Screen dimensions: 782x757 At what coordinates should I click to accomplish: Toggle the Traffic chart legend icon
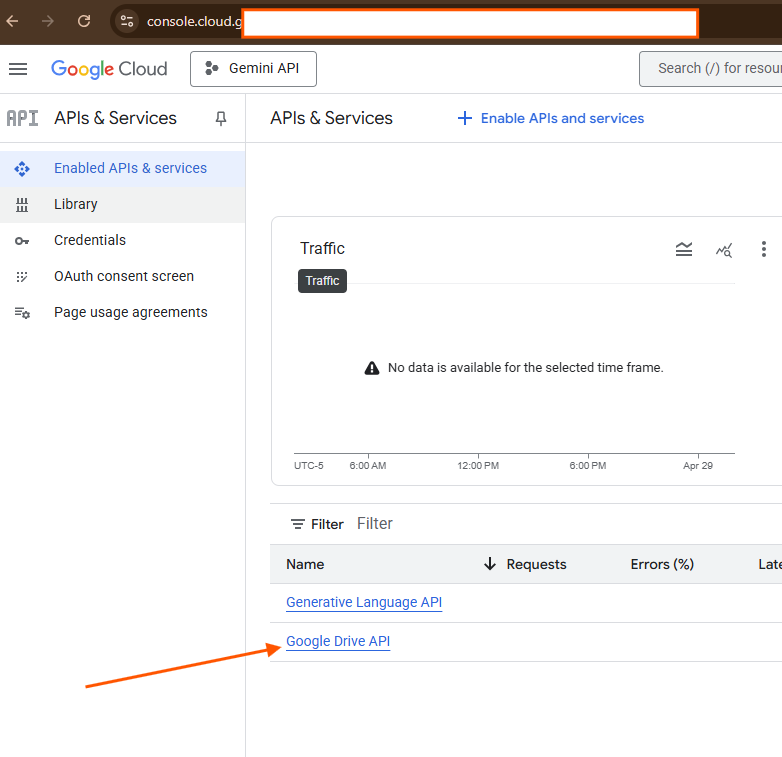[x=684, y=249]
